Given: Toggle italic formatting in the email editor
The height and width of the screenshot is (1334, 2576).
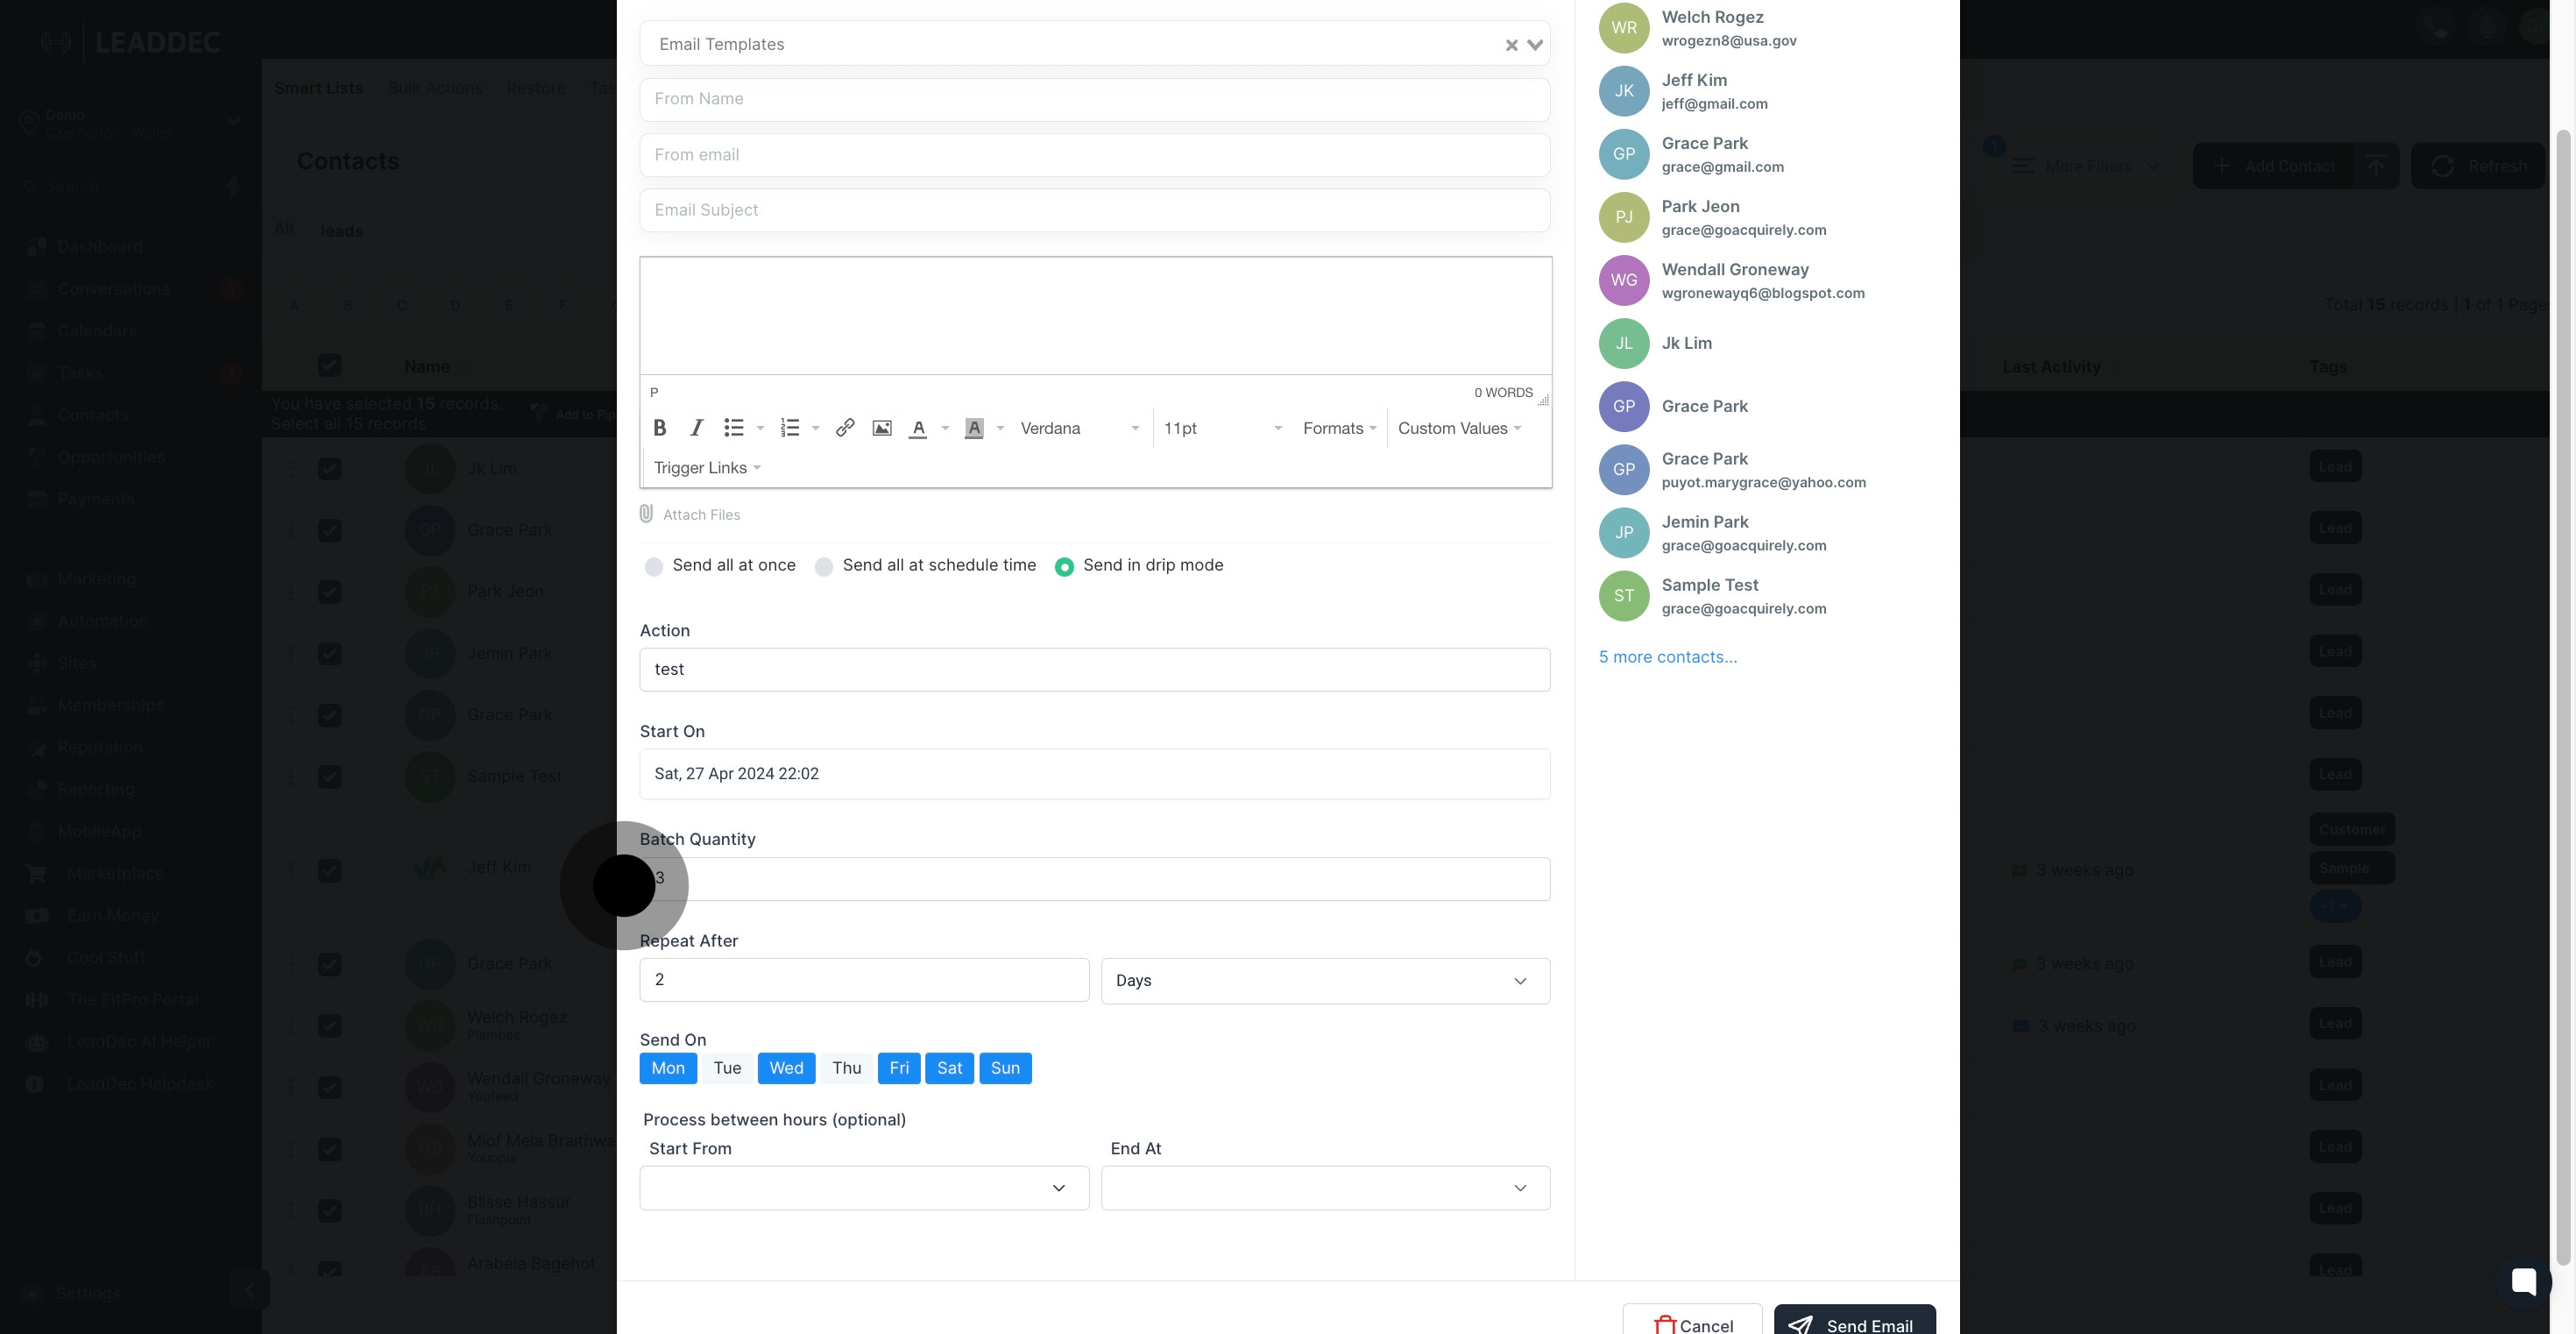Looking at the screenshot, I should click(x=697, y=428).
